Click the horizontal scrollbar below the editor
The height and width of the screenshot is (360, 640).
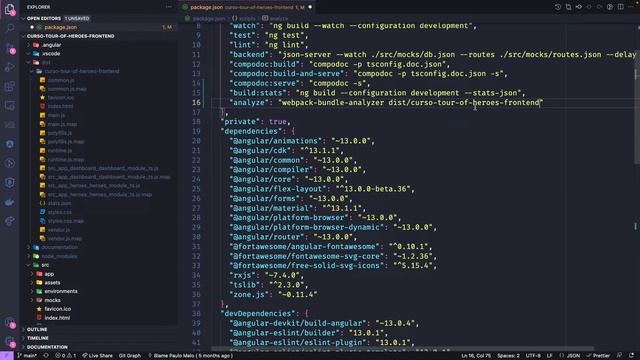(402, 349)
